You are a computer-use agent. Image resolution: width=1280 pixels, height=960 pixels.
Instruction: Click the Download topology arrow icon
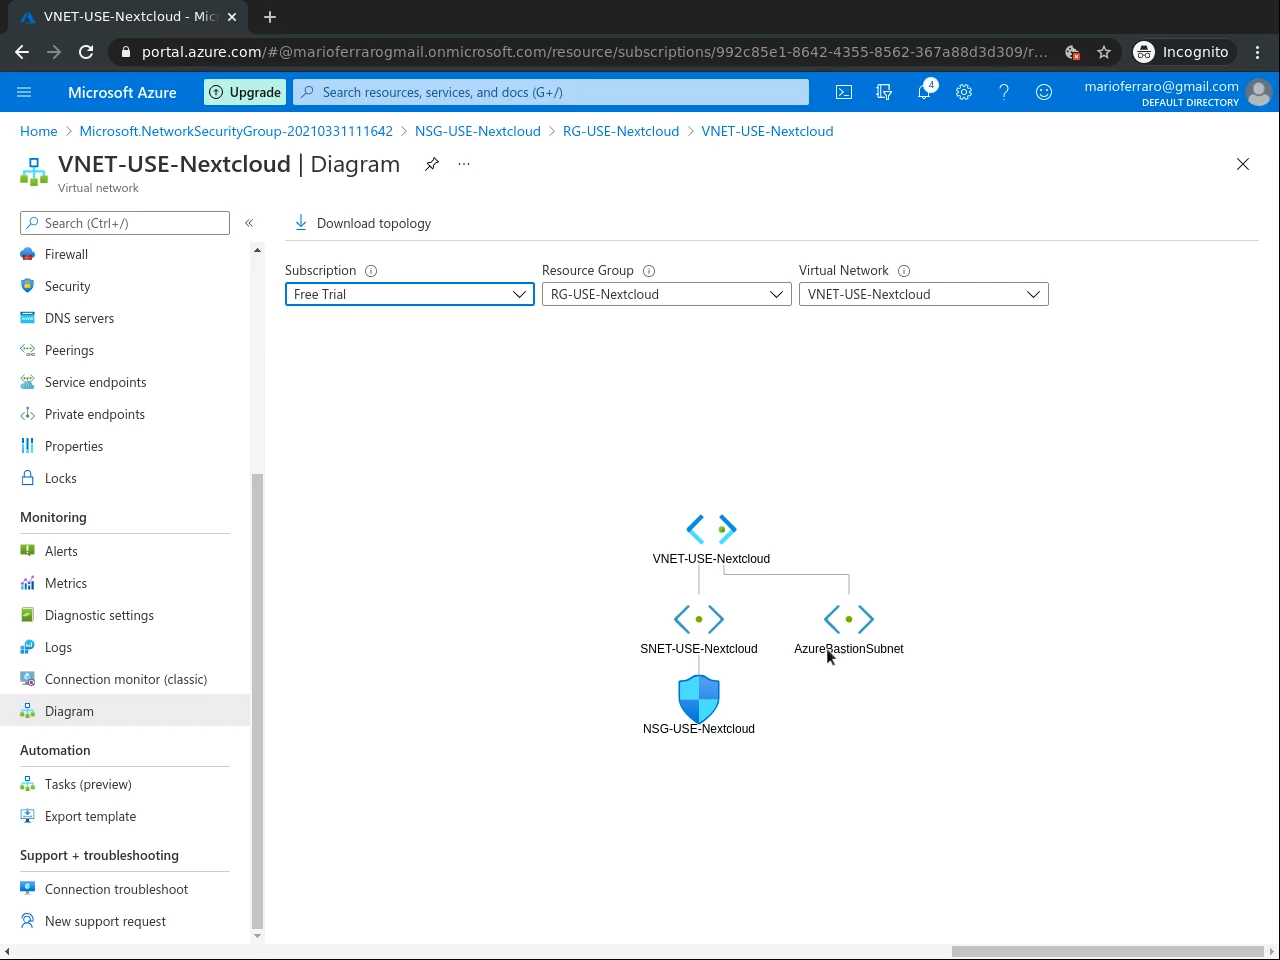pyautogui.click(x=301, y=223)
